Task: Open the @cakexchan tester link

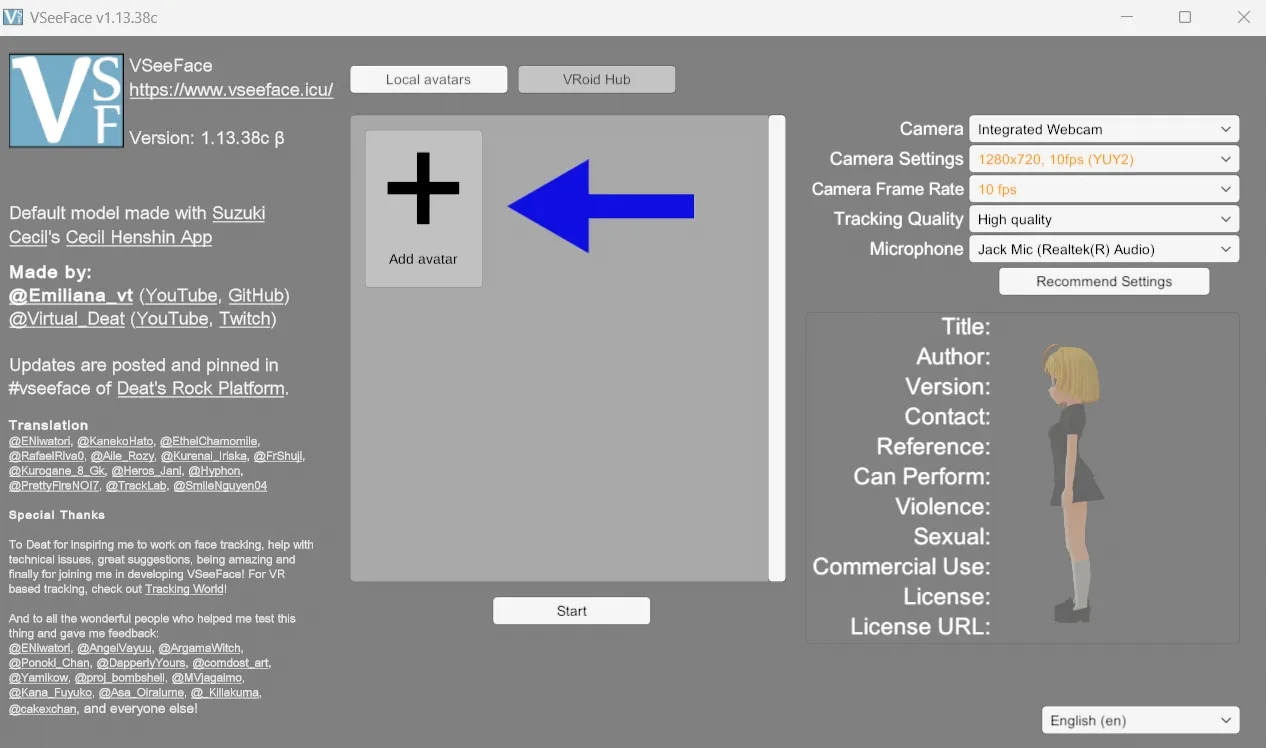Action: point(43,709)
